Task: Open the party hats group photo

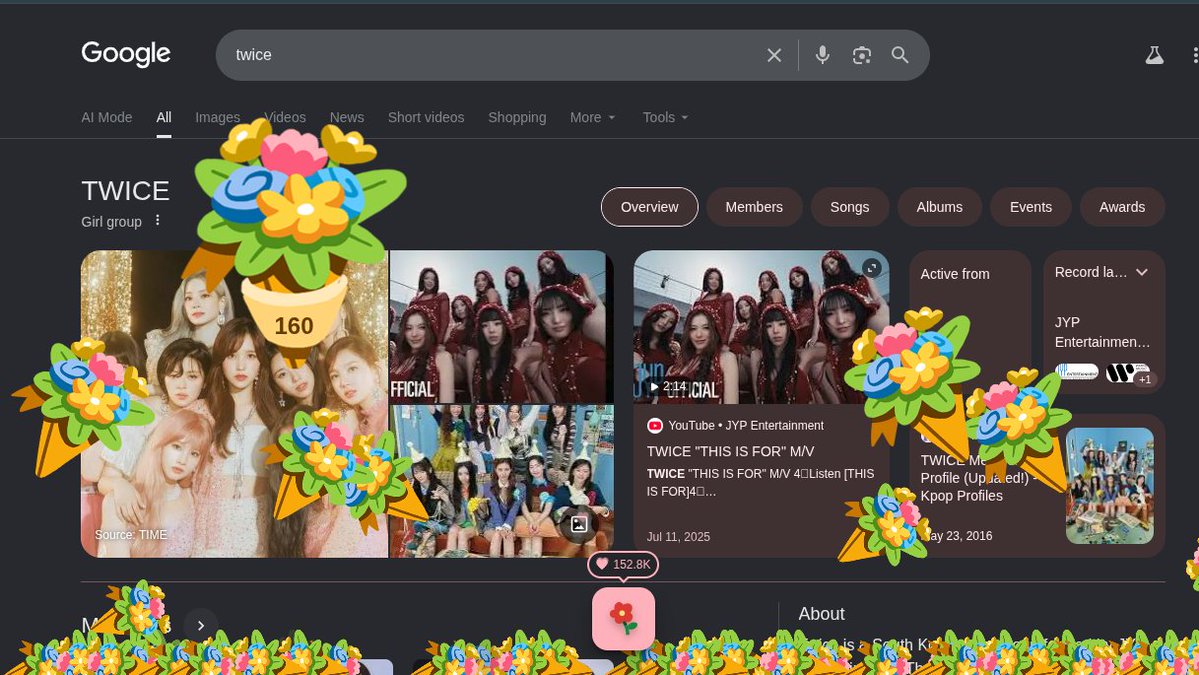Action: pyautogui.click(x=501, y=481)
